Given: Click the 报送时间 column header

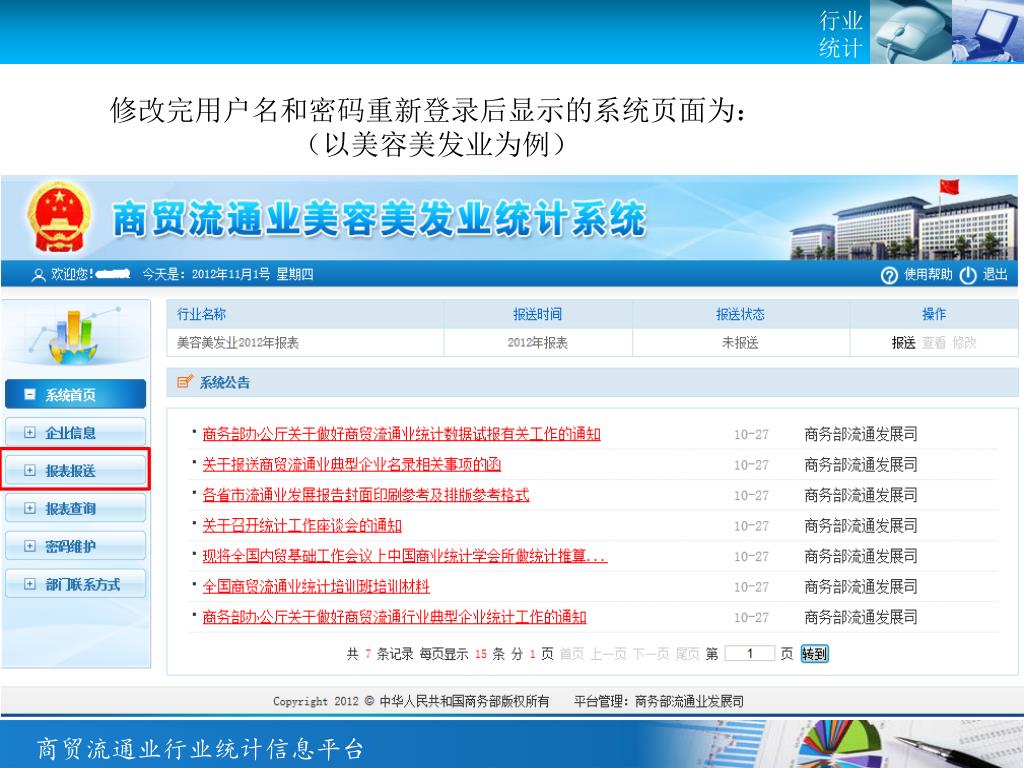Looking at the screenshot, I should click(537, 314).
